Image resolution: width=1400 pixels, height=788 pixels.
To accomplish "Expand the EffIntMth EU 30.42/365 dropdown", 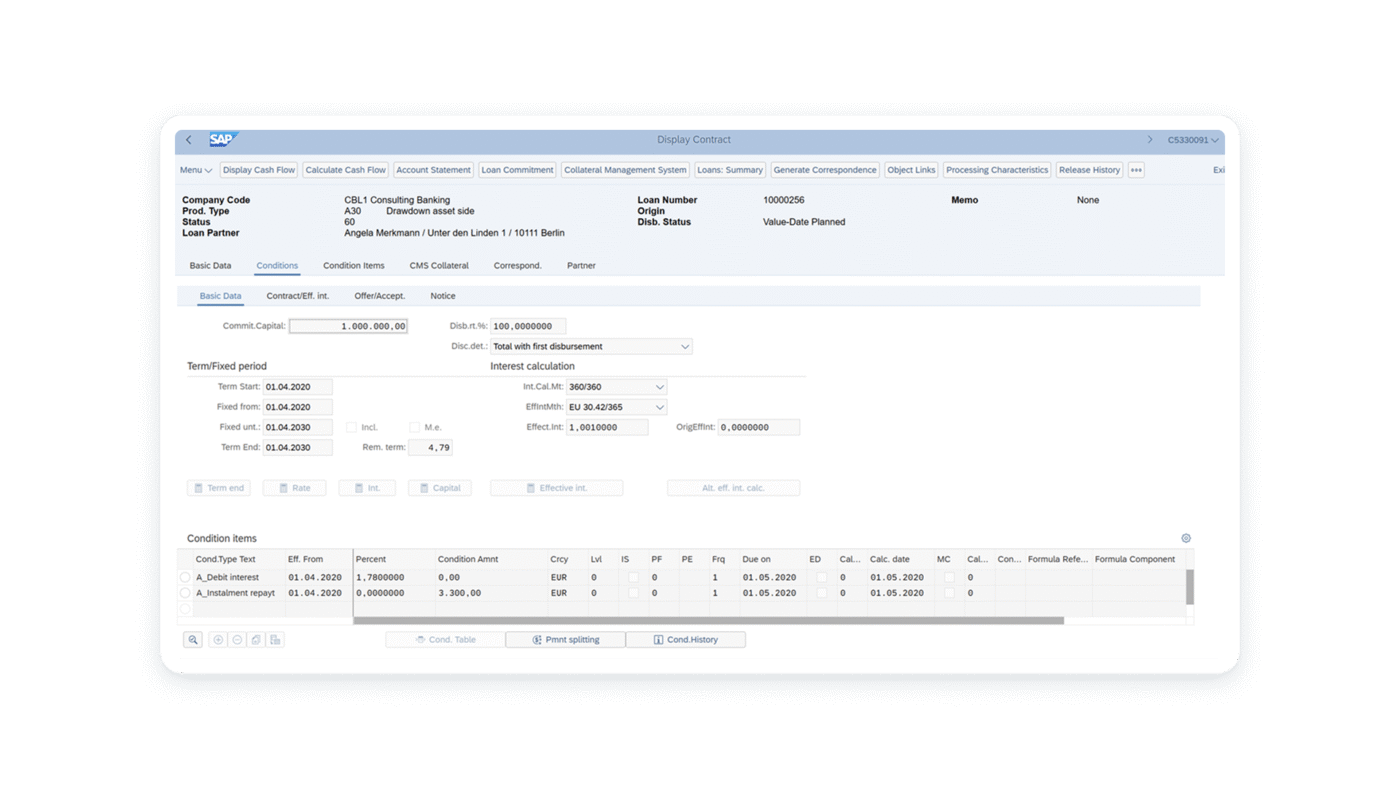I will point(661,406).
